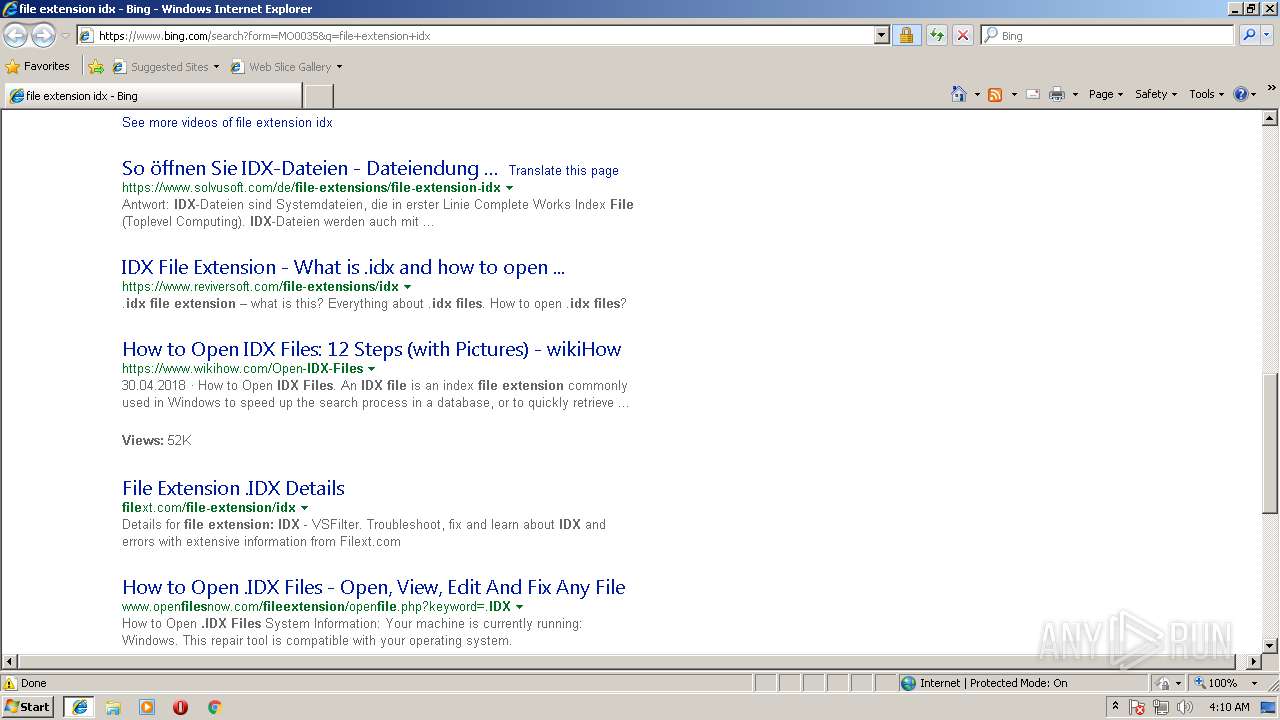The image size is (1280, 720).
Task: Open the recent pages dropdown arrow
Action: pos(65,36)
